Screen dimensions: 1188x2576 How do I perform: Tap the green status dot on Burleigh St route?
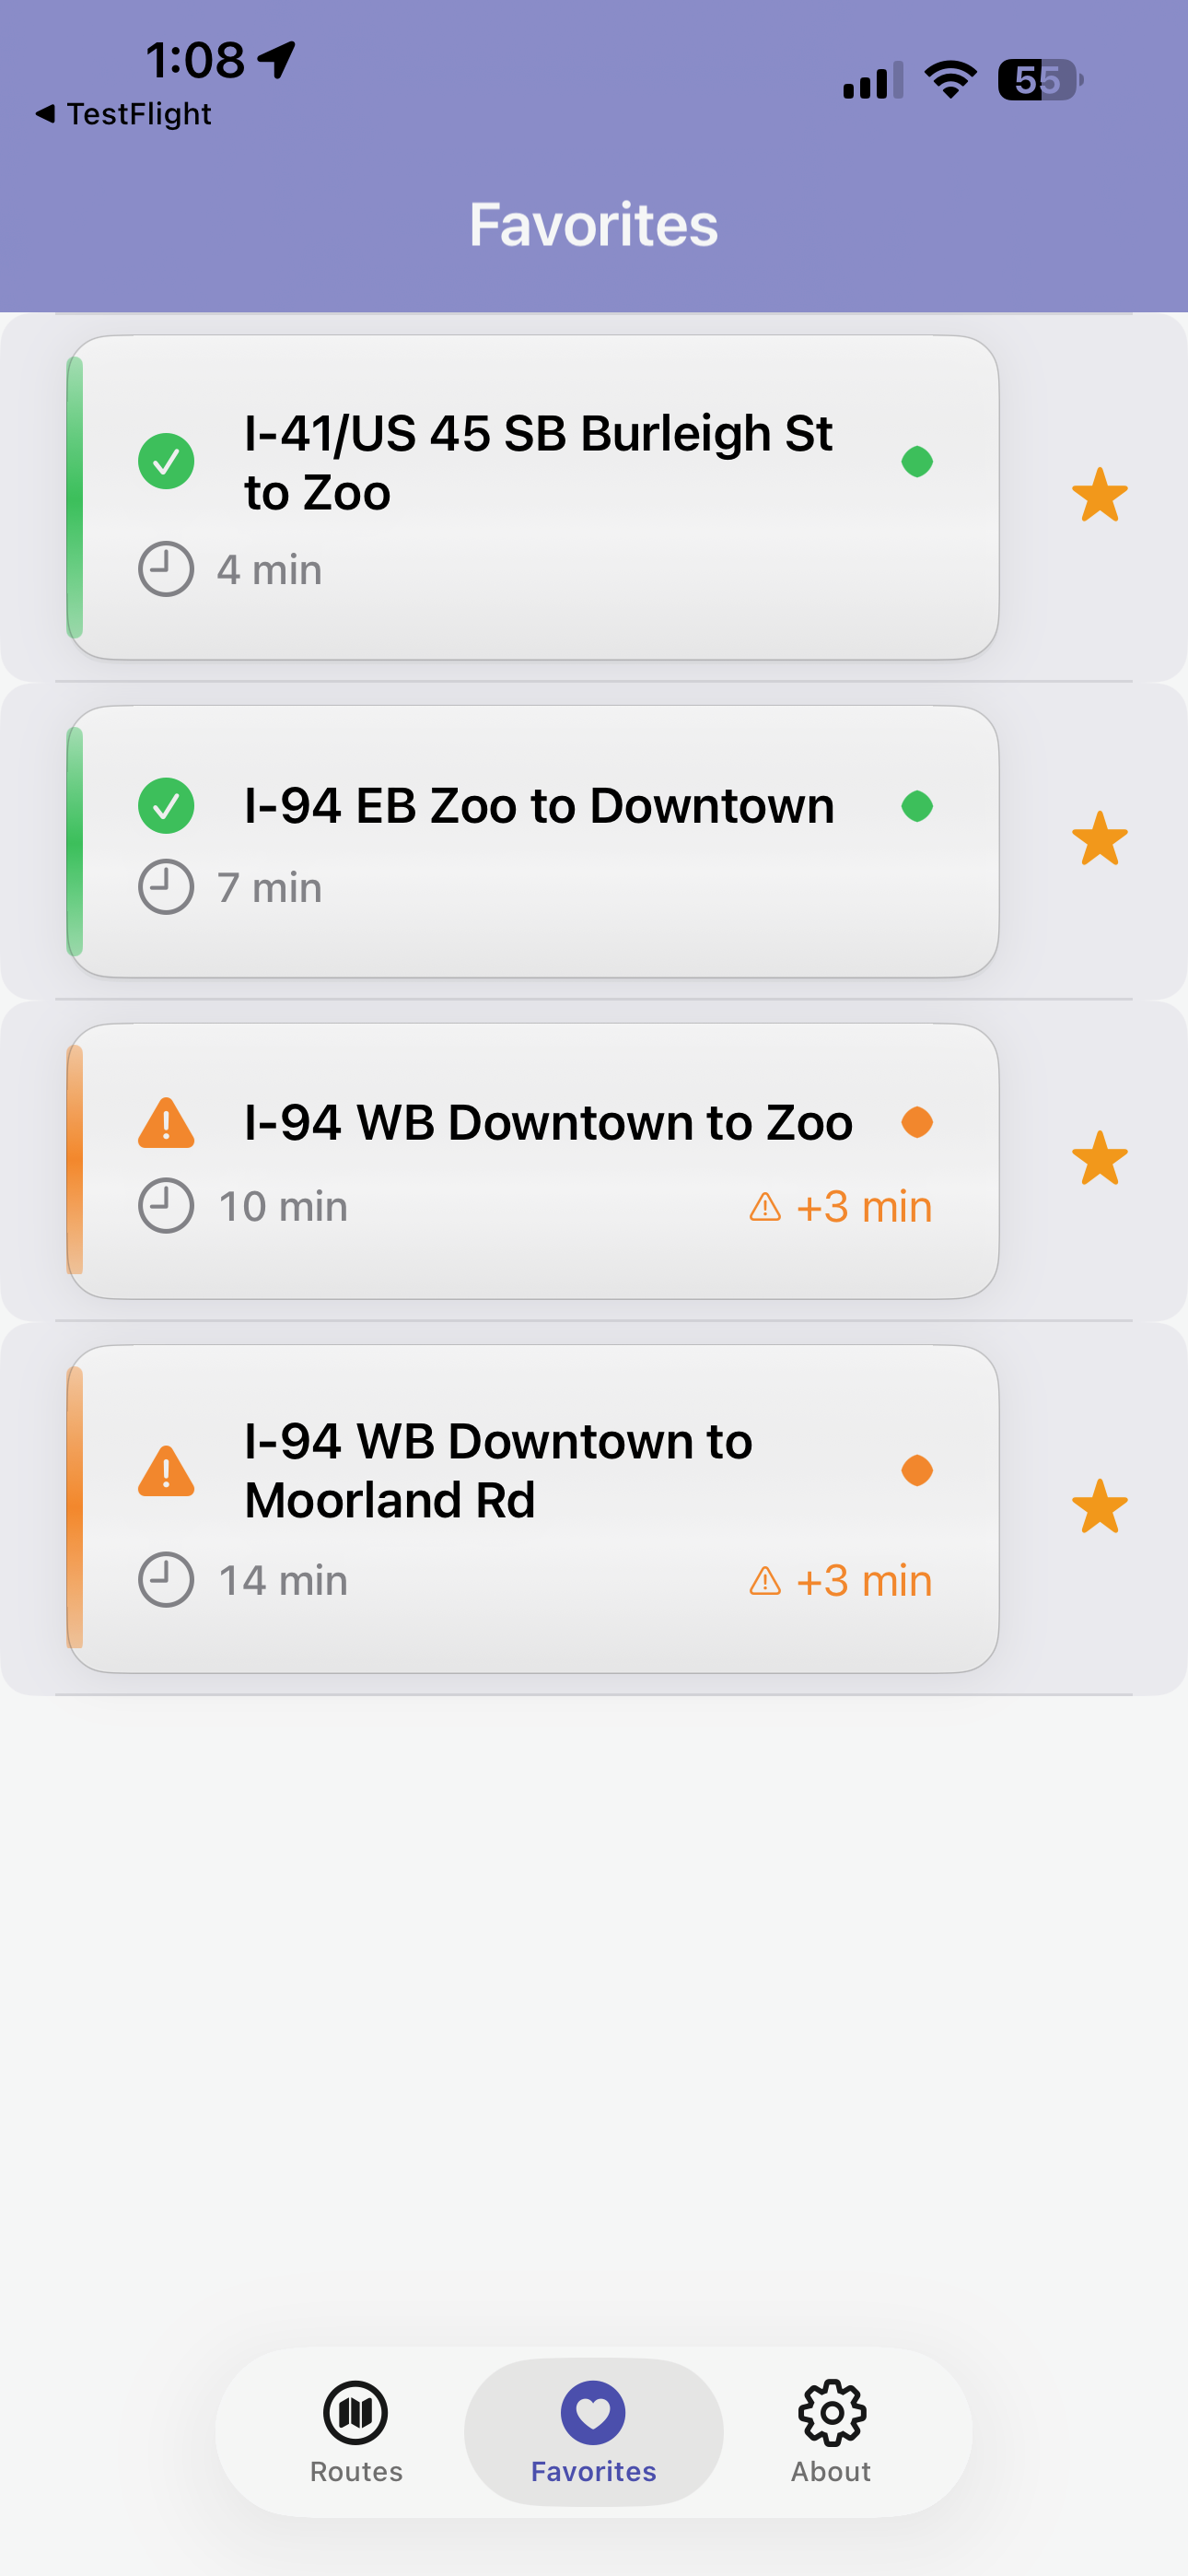[917, 462]
